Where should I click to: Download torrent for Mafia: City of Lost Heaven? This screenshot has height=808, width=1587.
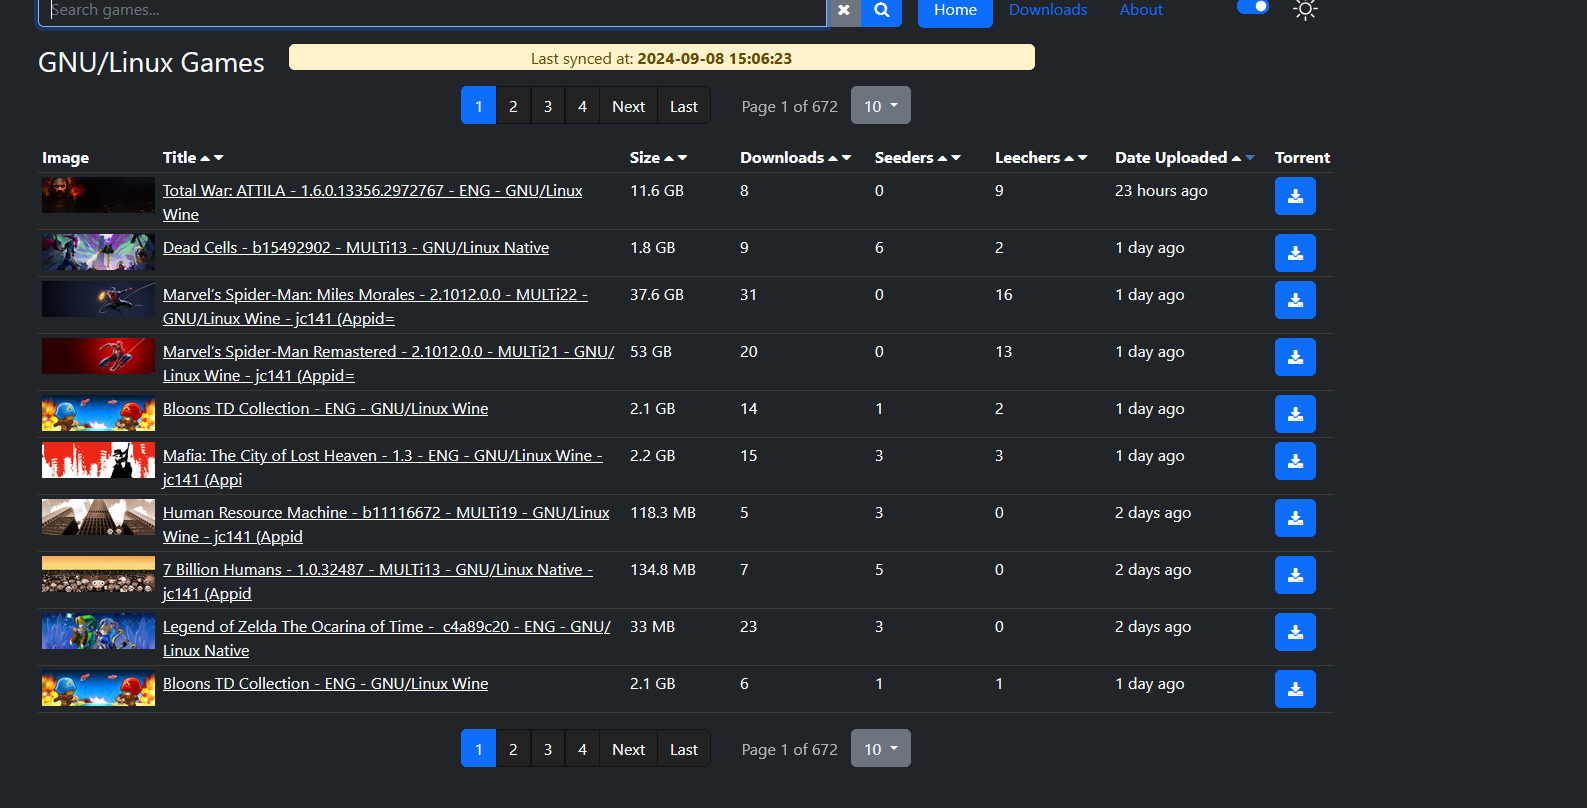pyautogui.click(x=1295, y=461)
